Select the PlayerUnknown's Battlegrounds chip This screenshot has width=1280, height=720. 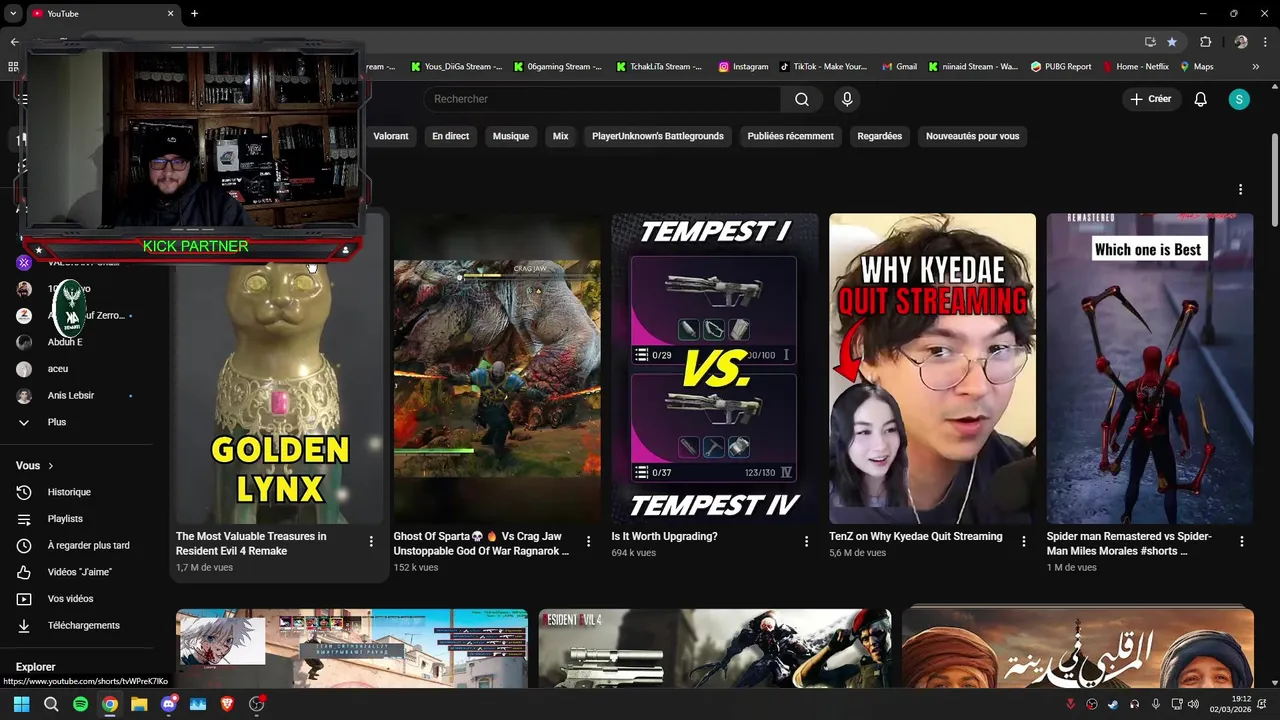point(658,136)
